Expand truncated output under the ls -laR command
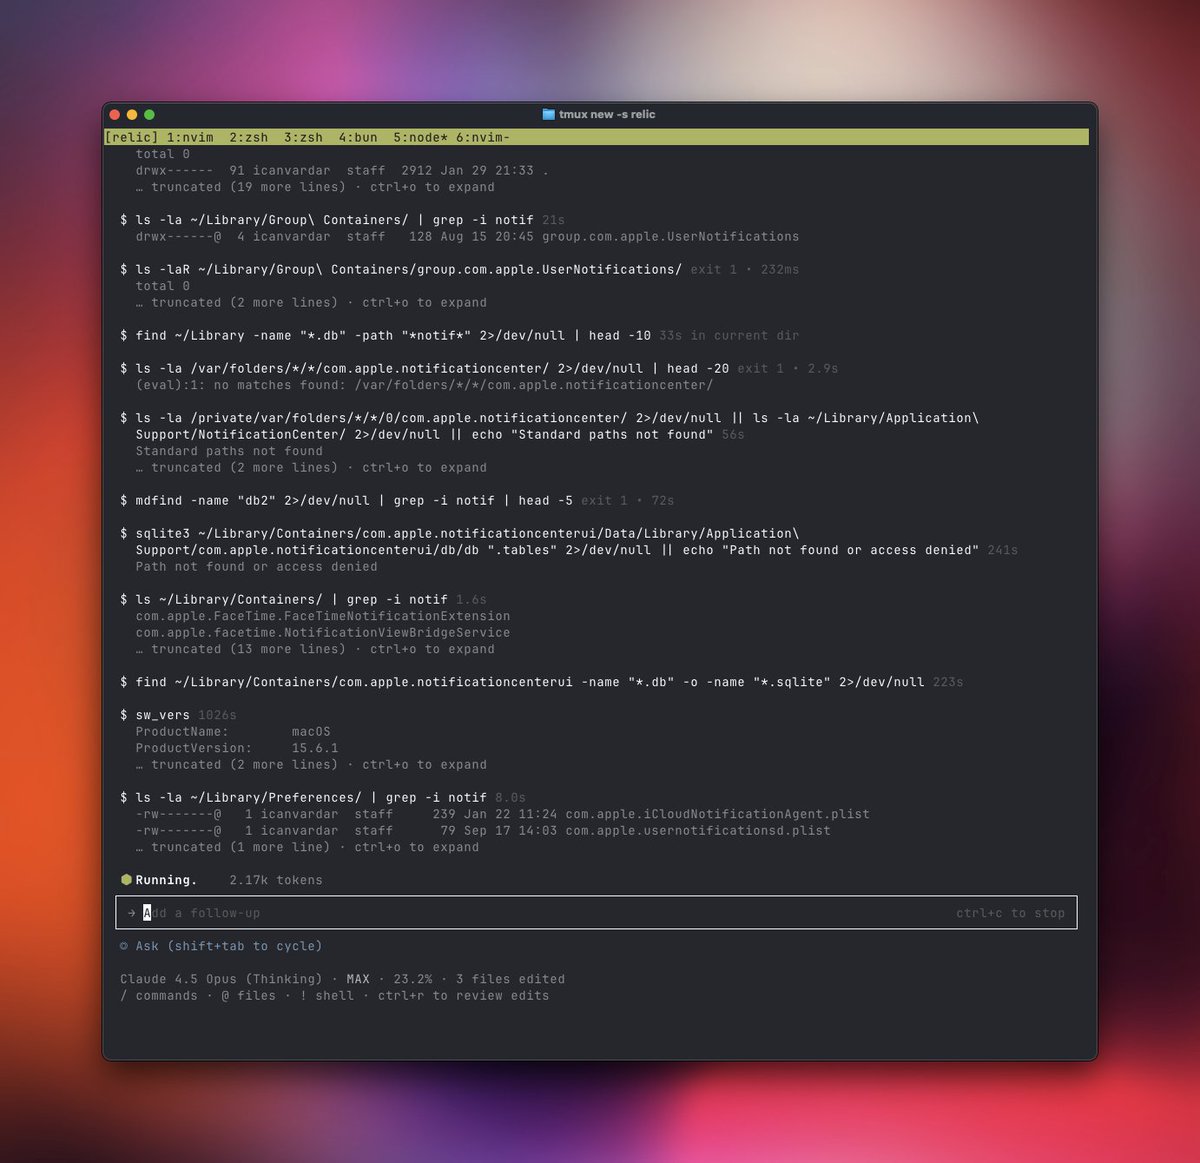The height and width of the screenshot is (1163, 1200). (x=311, y=303)
